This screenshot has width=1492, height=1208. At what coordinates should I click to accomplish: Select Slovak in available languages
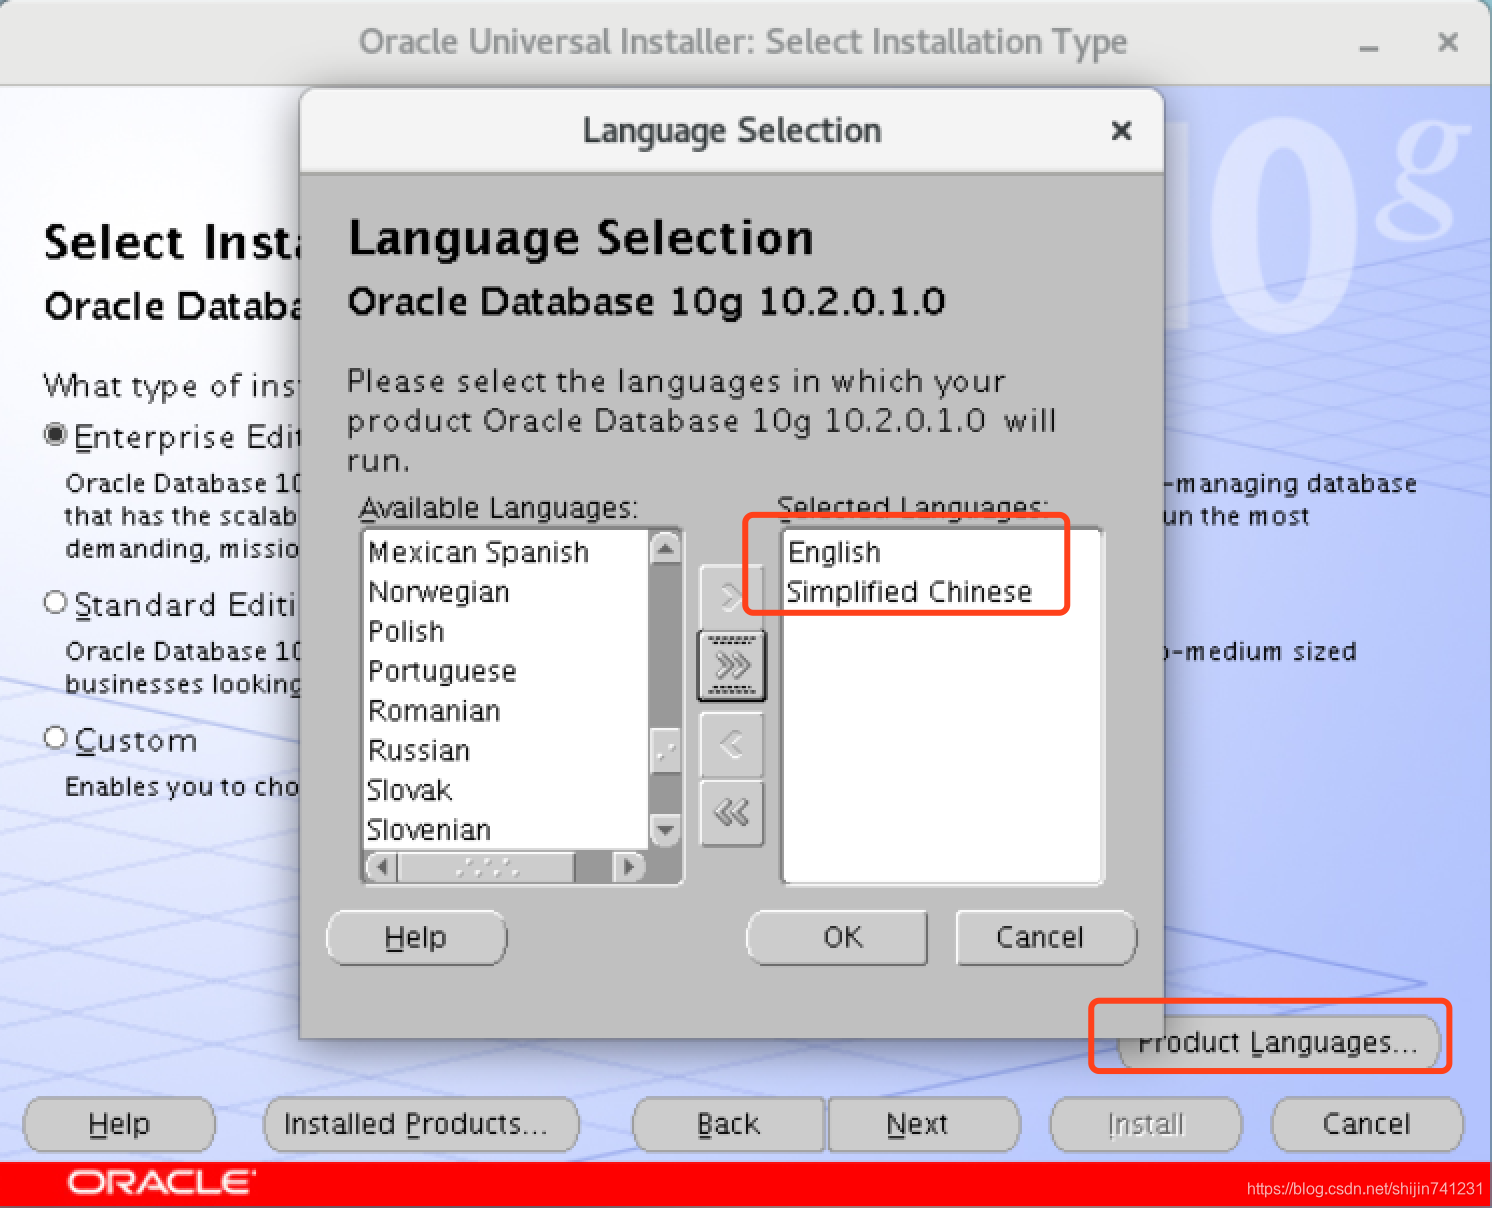[x=409, y=790]
